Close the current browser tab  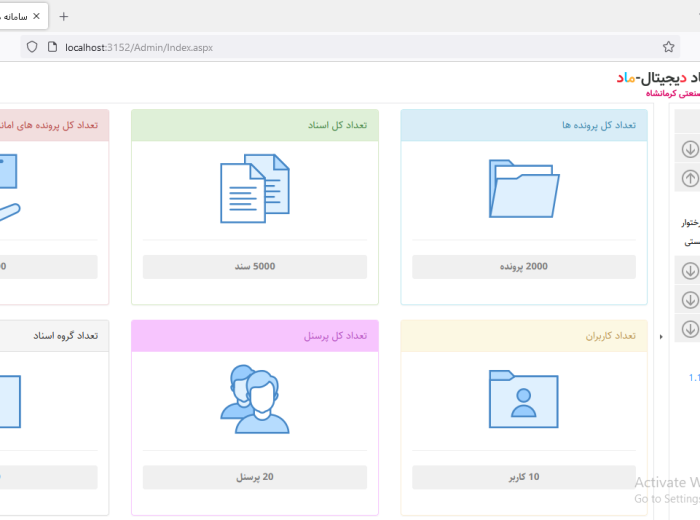(36, 16)
